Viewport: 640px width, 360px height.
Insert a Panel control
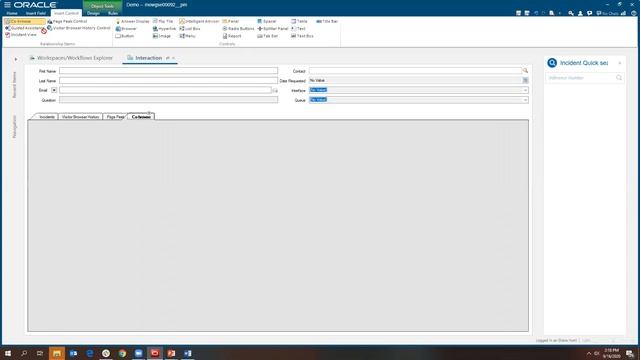231,21
